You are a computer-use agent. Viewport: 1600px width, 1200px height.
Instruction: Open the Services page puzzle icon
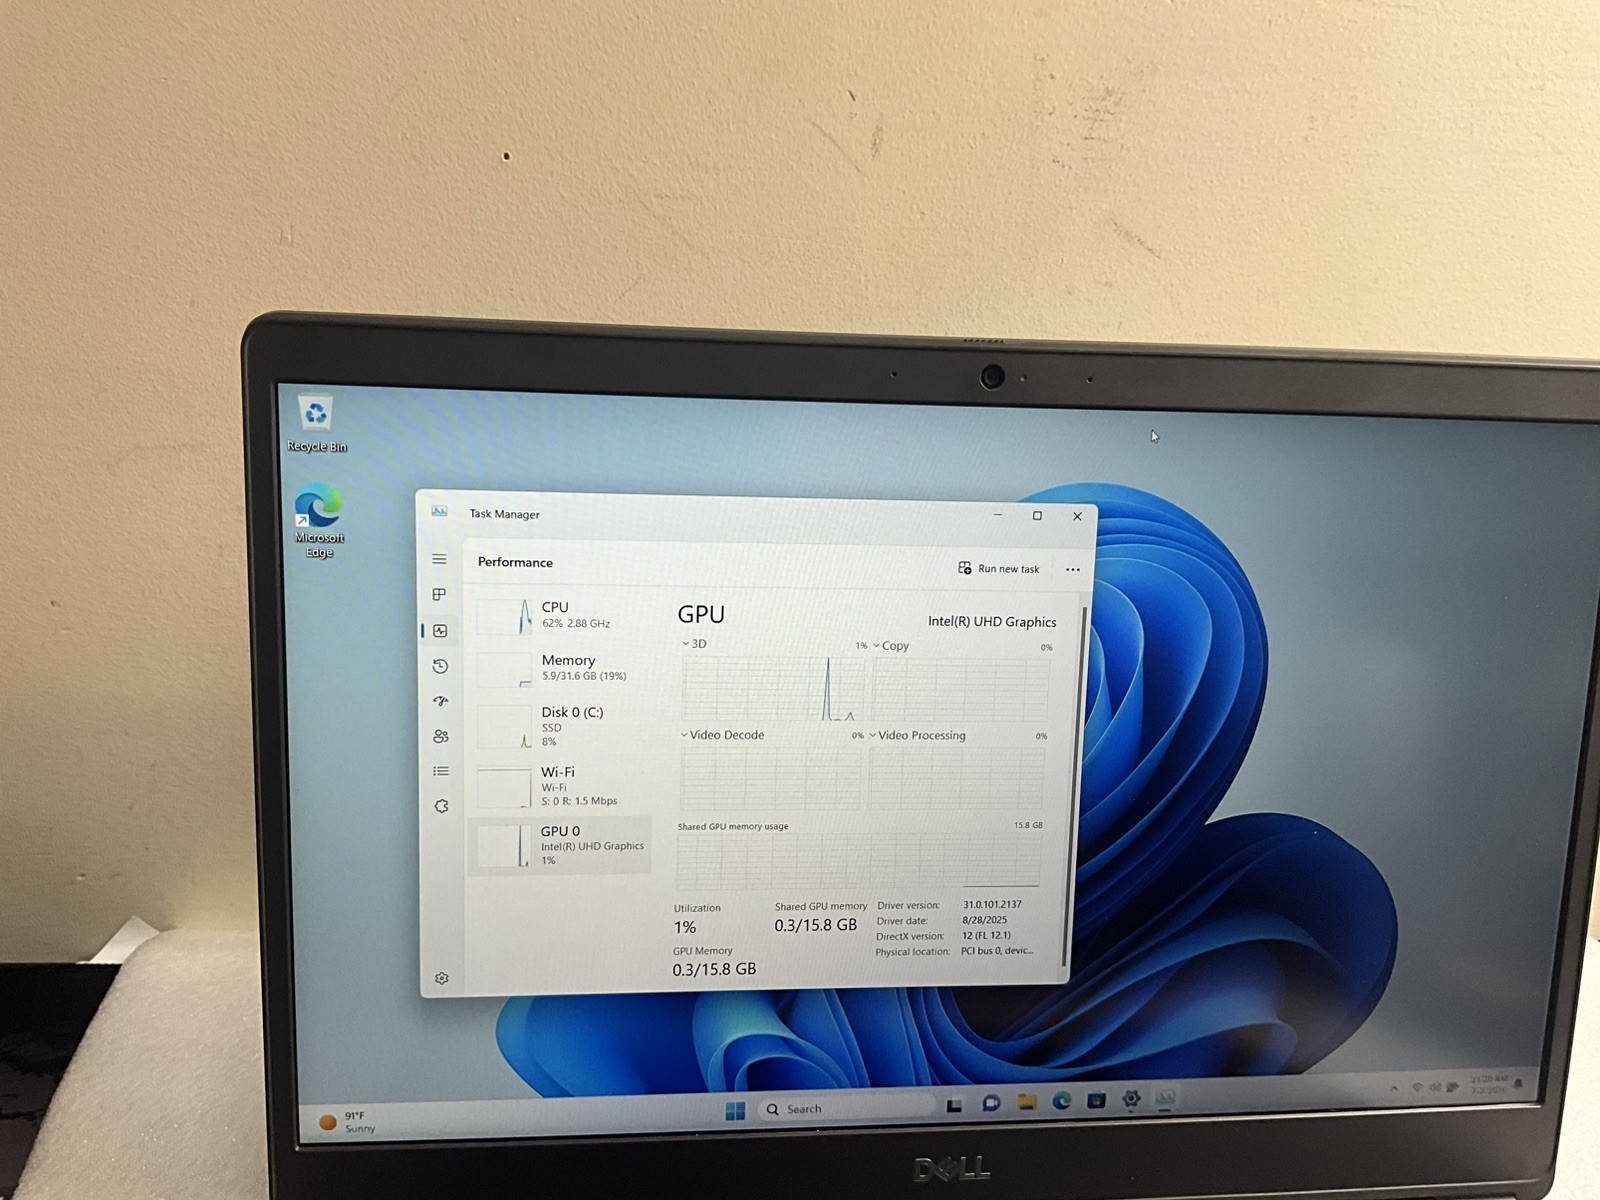(x=441, y=806)
